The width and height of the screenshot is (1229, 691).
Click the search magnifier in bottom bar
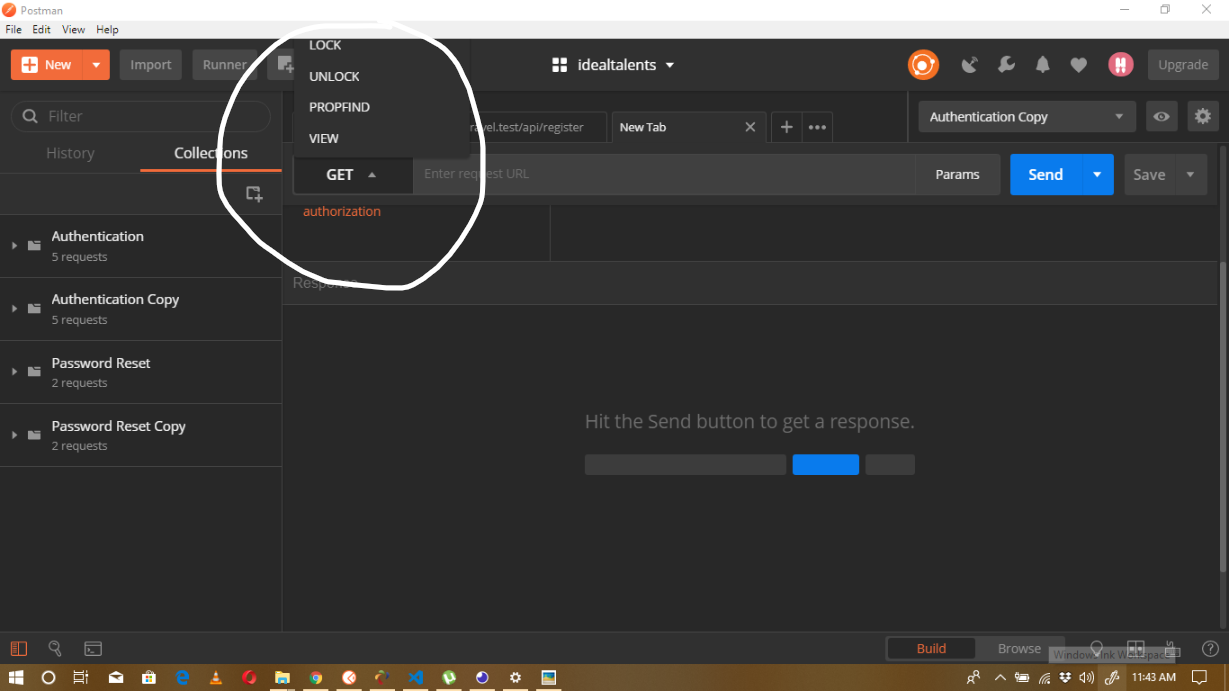coord(55,648)
